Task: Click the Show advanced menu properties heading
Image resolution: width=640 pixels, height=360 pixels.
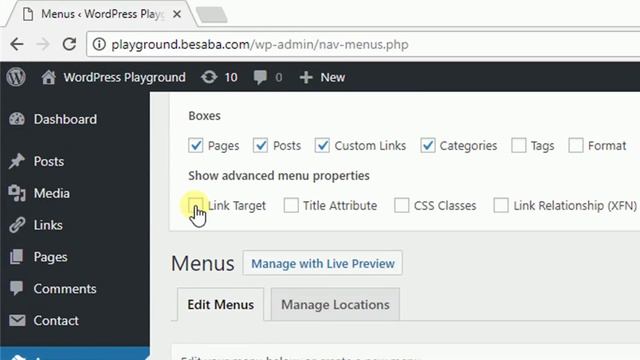Action: pyautogui.click(x=279, y=176)
